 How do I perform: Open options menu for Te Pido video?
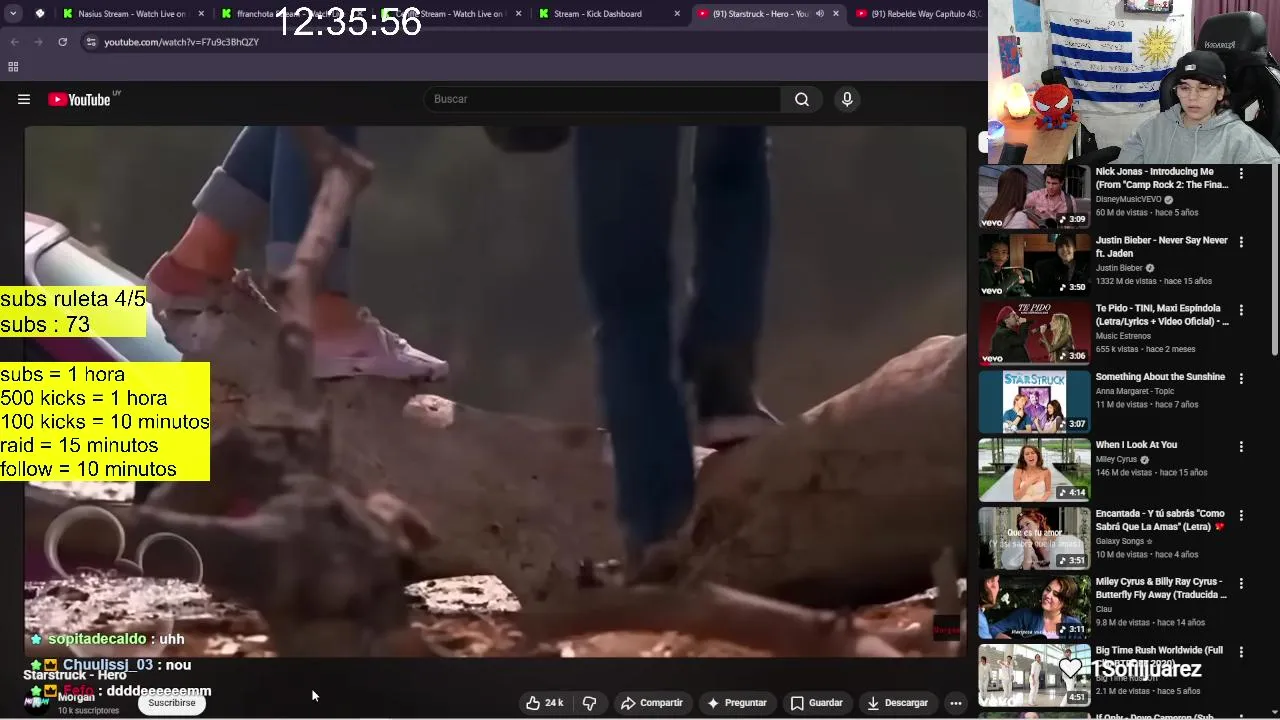[1241, 310]
